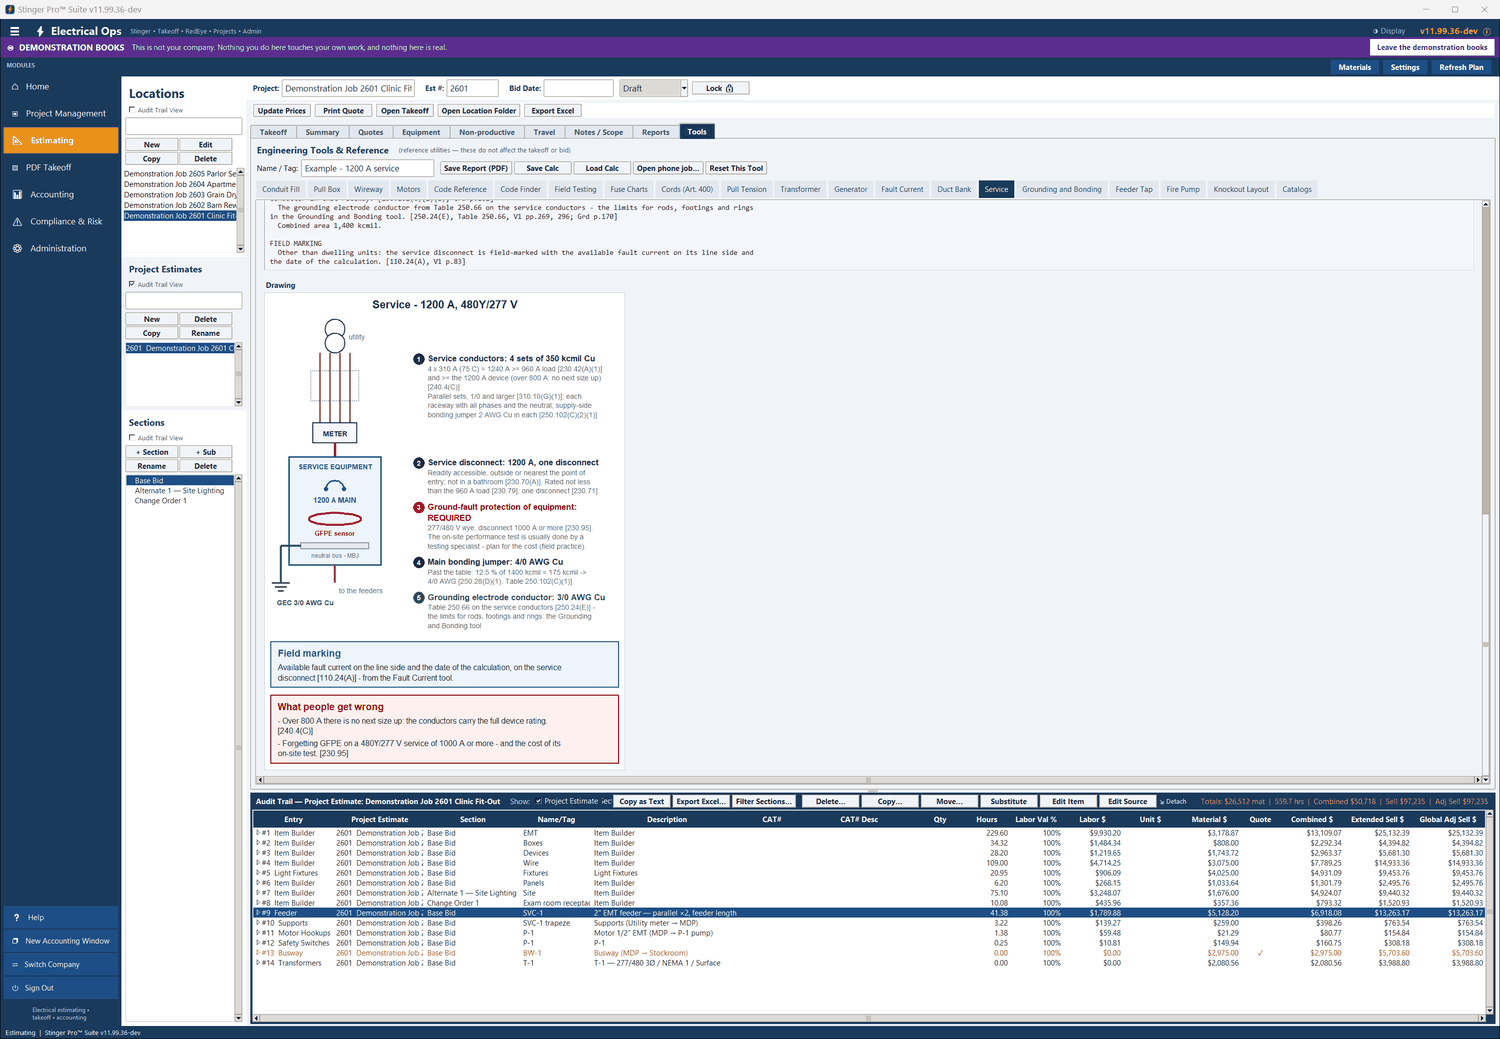The image size is (1500, 1039).
Task: Click the New Accounting Window icon
Action: [15, 941]
